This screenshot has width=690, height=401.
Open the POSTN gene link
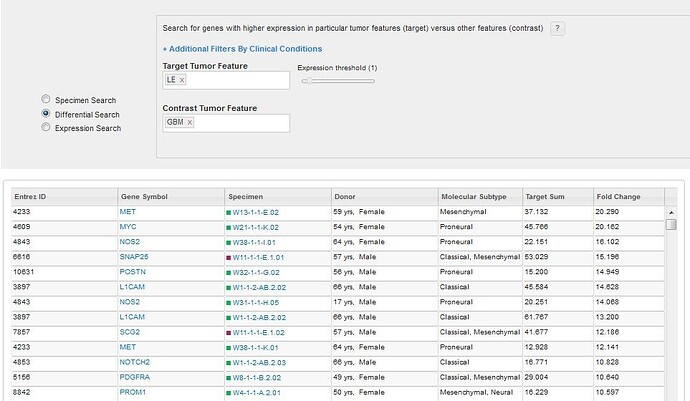(x=132, y=272)
